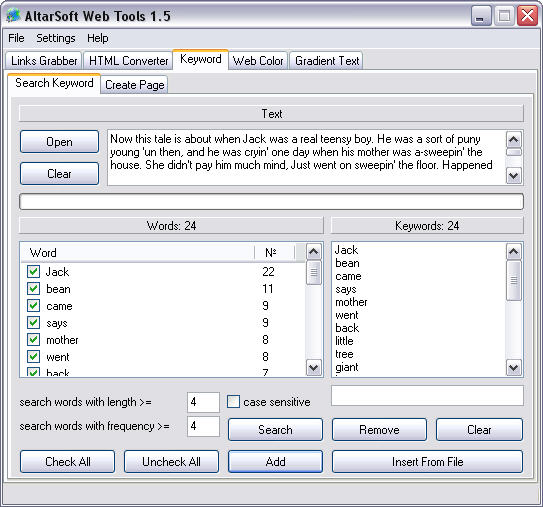This screenshot has width=543, height=507.
Task: Open the File menu
Action: [16, 38]
